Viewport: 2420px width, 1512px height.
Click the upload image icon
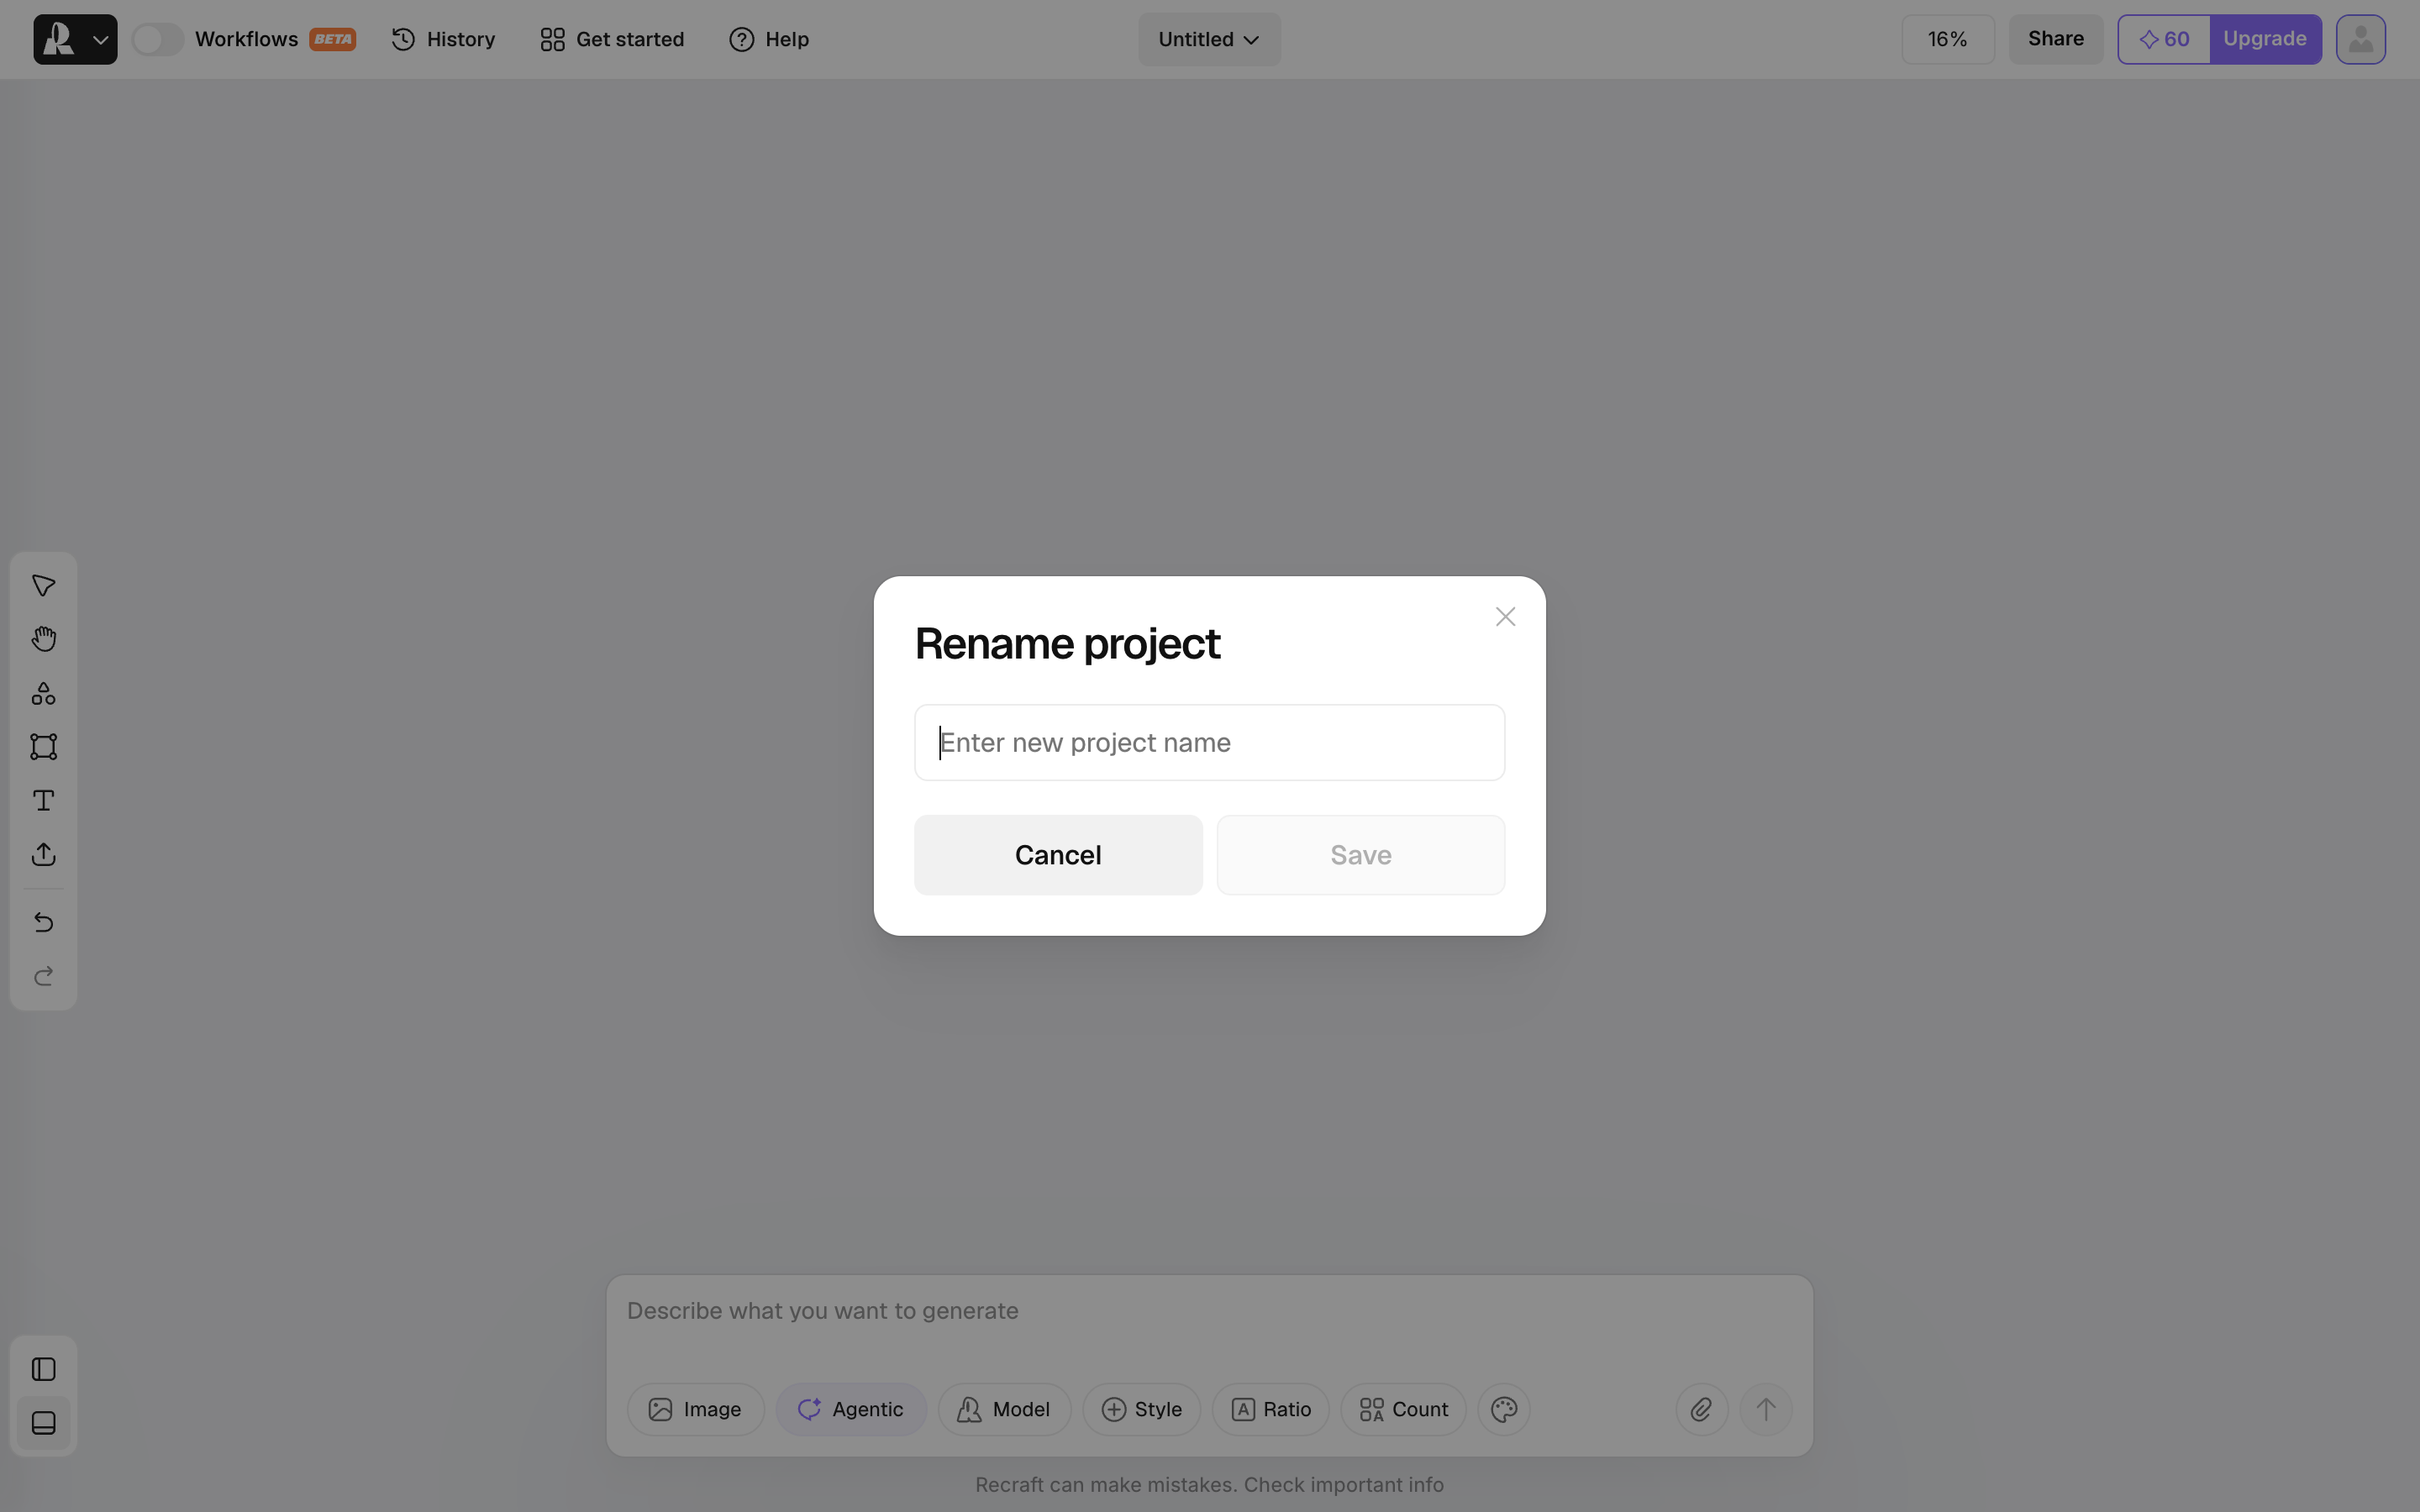(43, 854)
